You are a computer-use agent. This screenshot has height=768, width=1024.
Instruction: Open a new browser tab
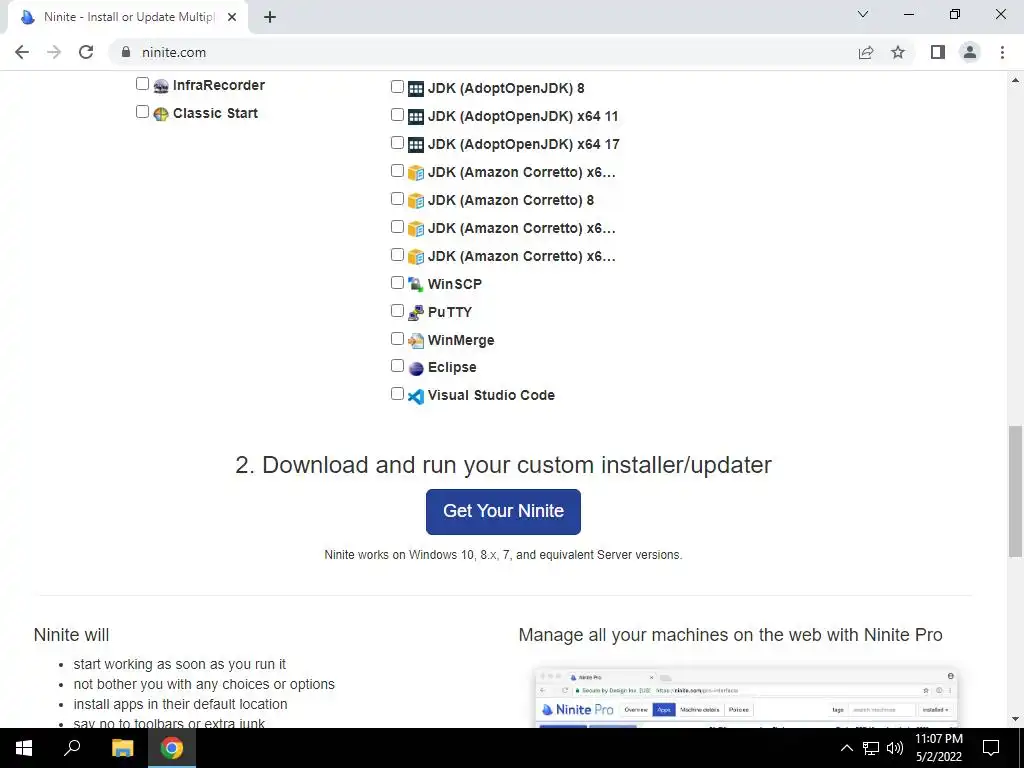270,17
